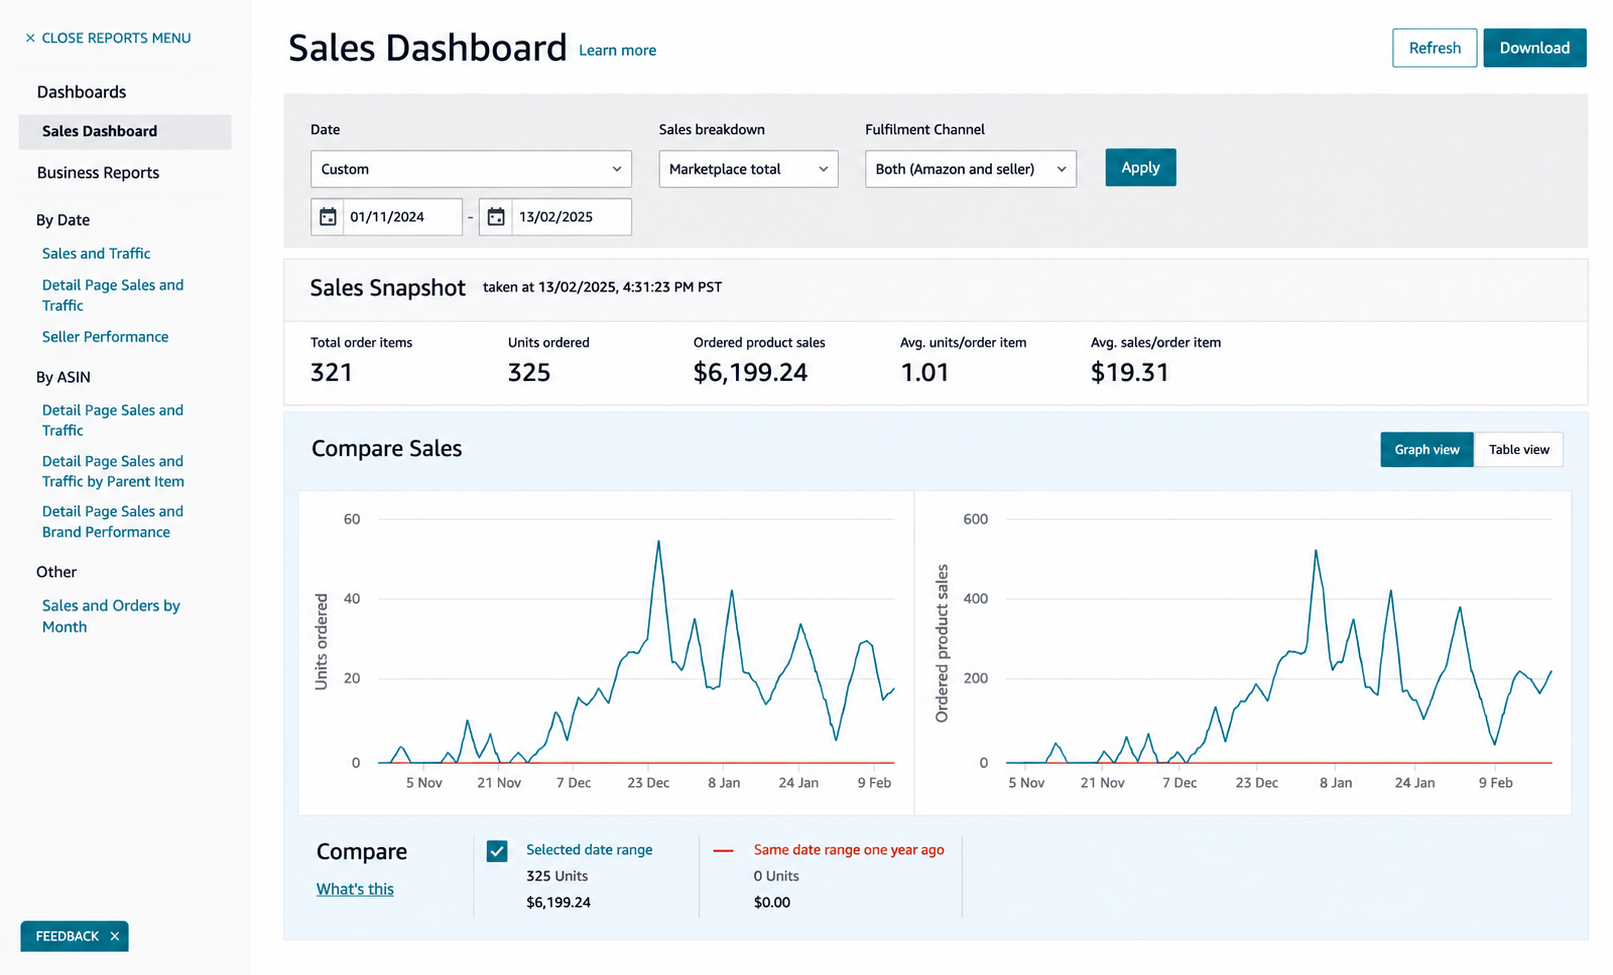Expand the Sales breakdown dropdown
This screenshot has height=975, width=1613.
[x=748, y=169]
